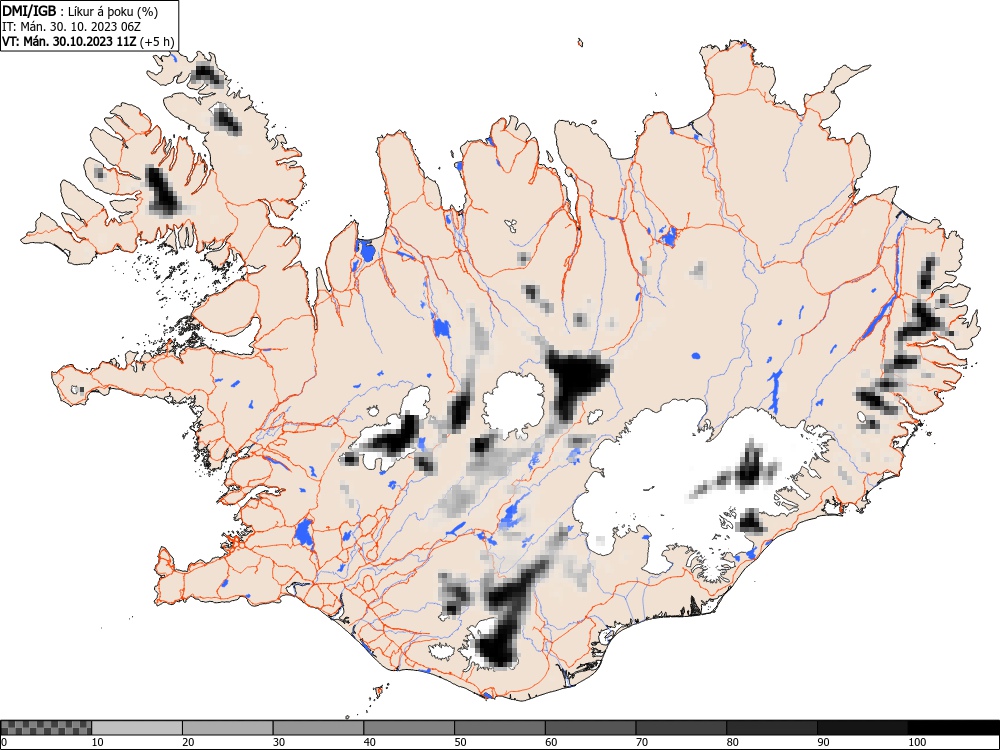Click the 'IT: Mán. 30. 10. 2023 06Z' line
1000x750 pixels.
(x=71, y=27)
